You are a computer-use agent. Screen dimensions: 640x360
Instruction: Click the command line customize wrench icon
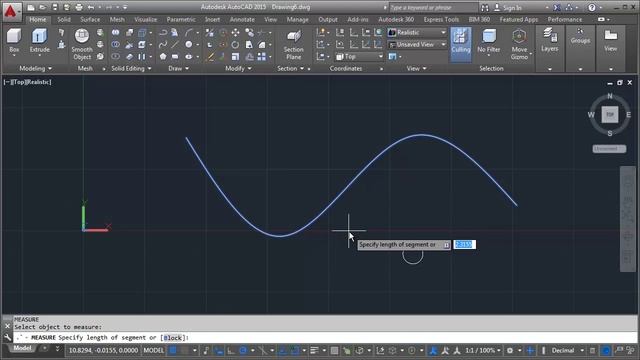click(x=7, y=337)
